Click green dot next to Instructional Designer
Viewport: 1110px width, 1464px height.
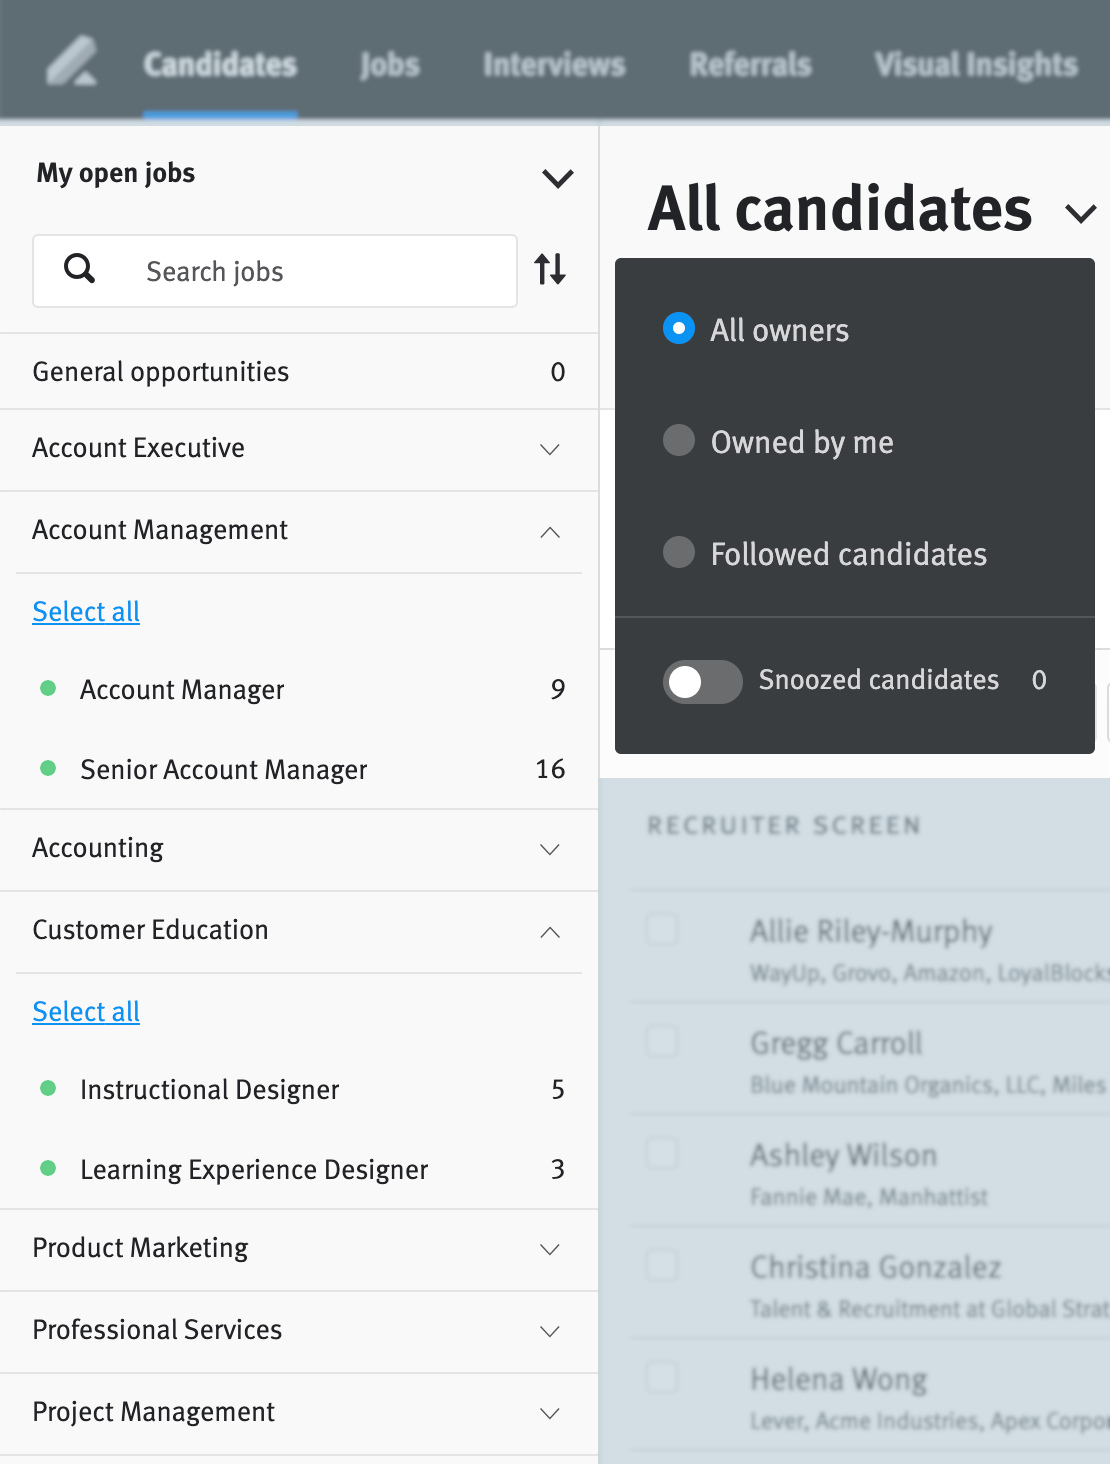(47, 1088)
